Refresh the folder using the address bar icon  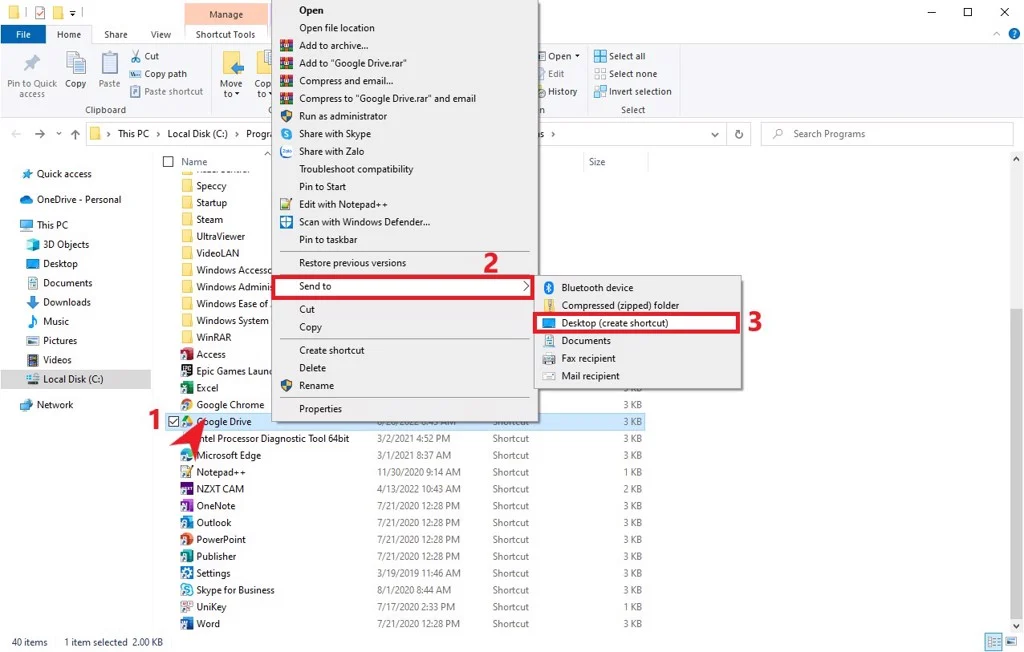738,133
